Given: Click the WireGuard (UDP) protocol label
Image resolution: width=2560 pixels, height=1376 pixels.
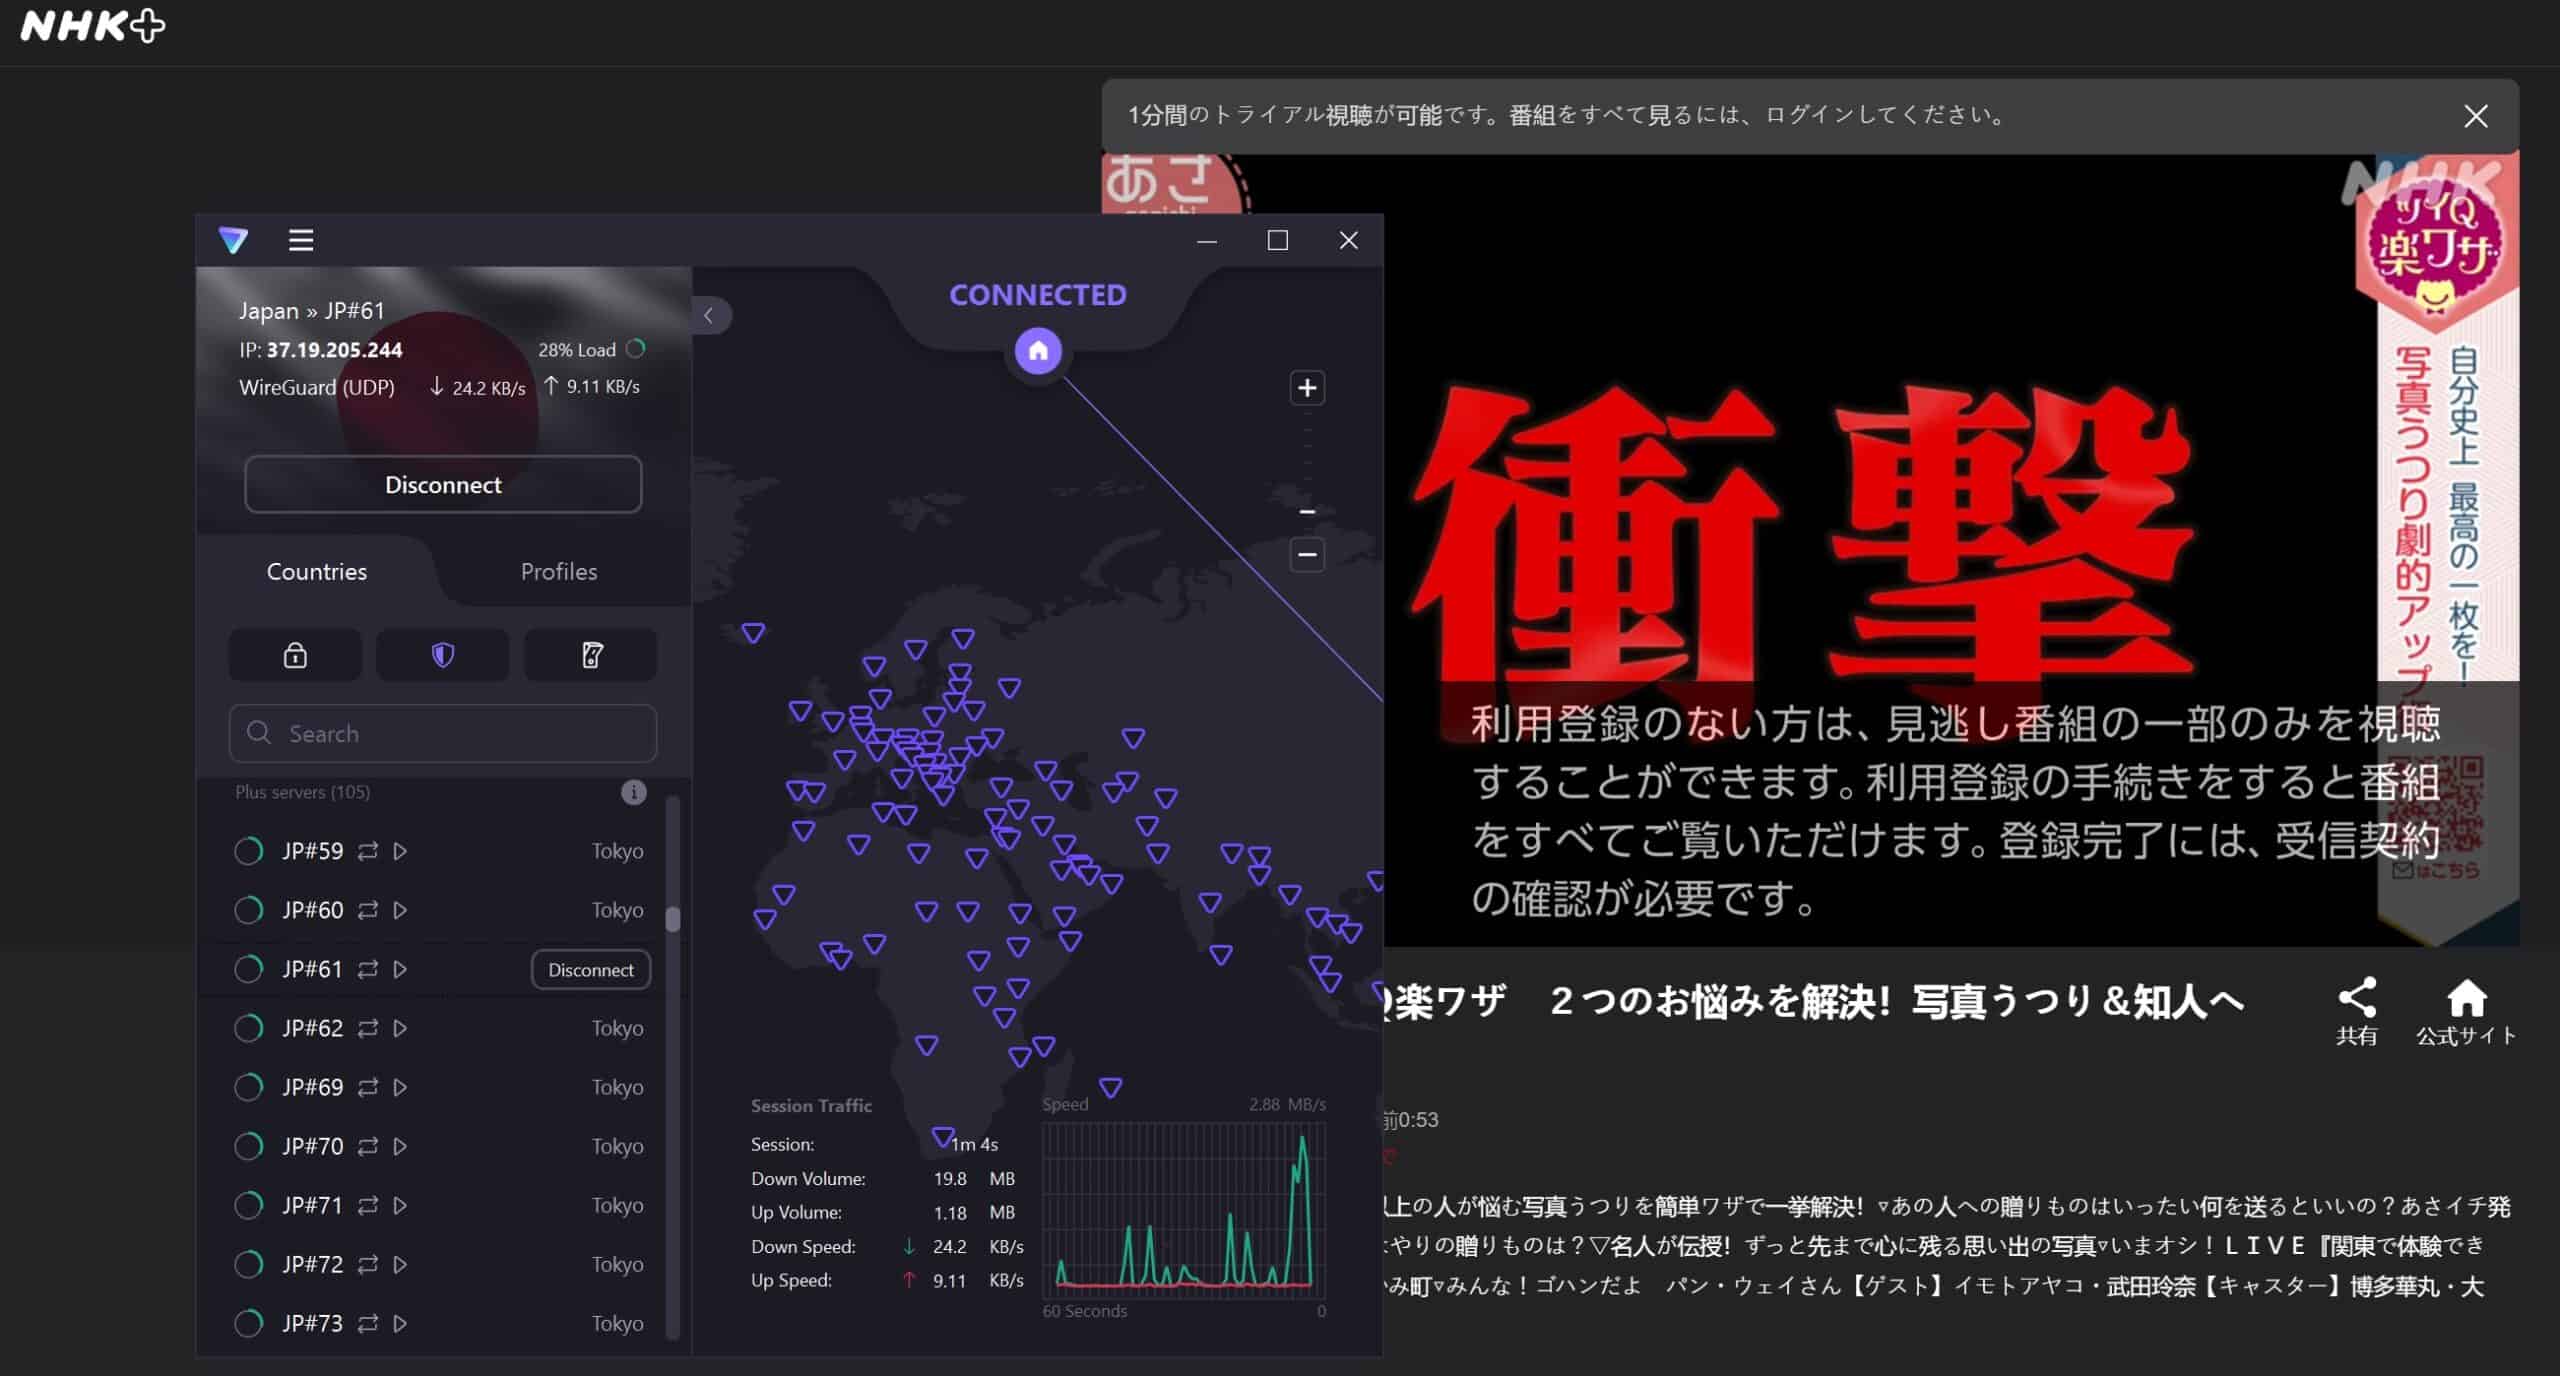Looking at the screenshot, I should (x=316, y=387).
